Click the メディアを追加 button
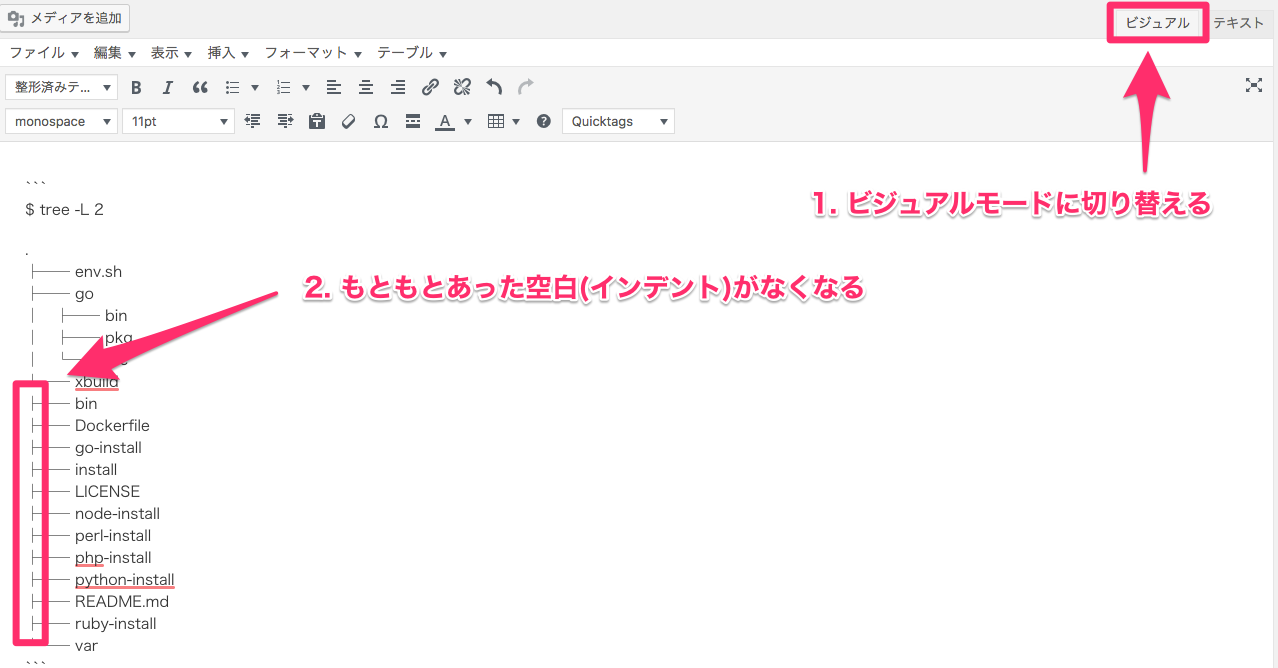1278x668 pixels. (66, 17)
